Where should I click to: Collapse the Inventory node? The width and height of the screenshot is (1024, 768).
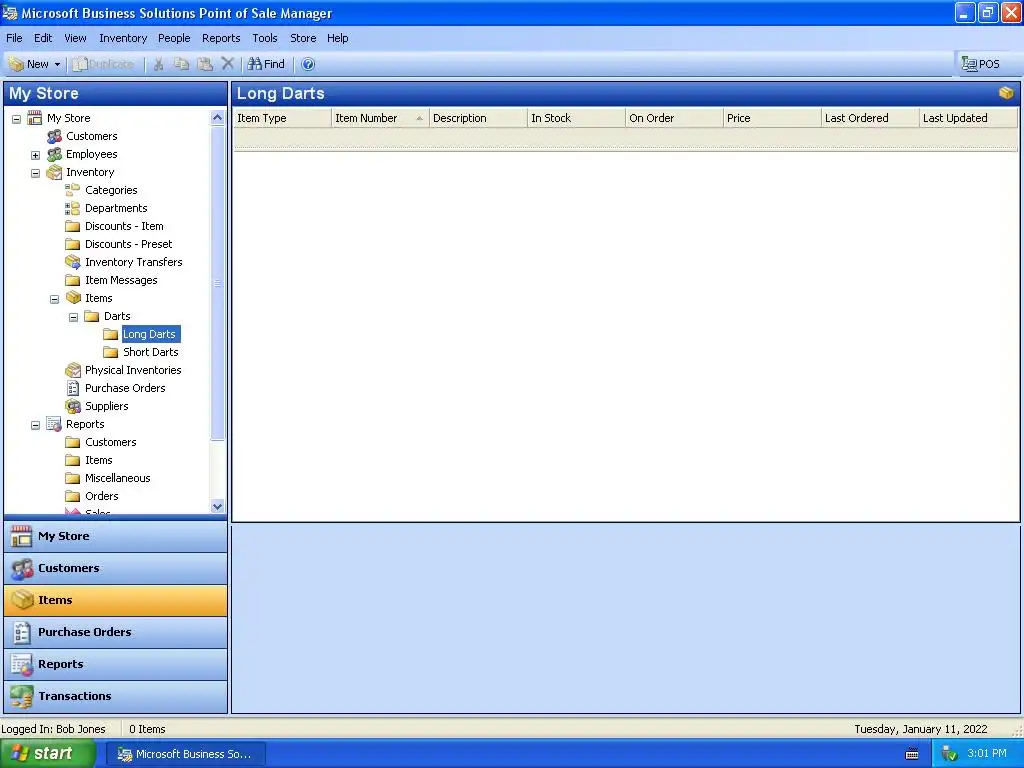pyautogui.click(x=35, y=173)
